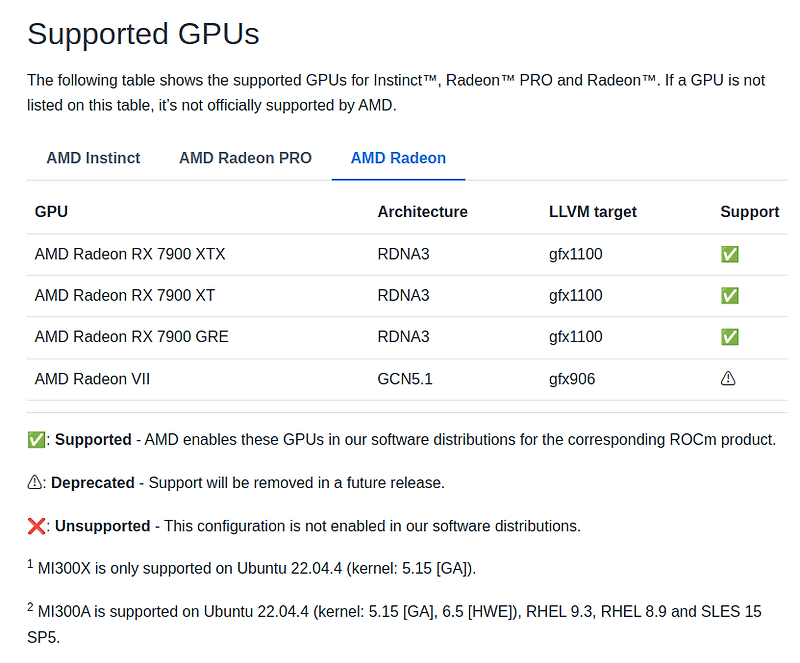Click the bold Supported legend label

(93, 440)
